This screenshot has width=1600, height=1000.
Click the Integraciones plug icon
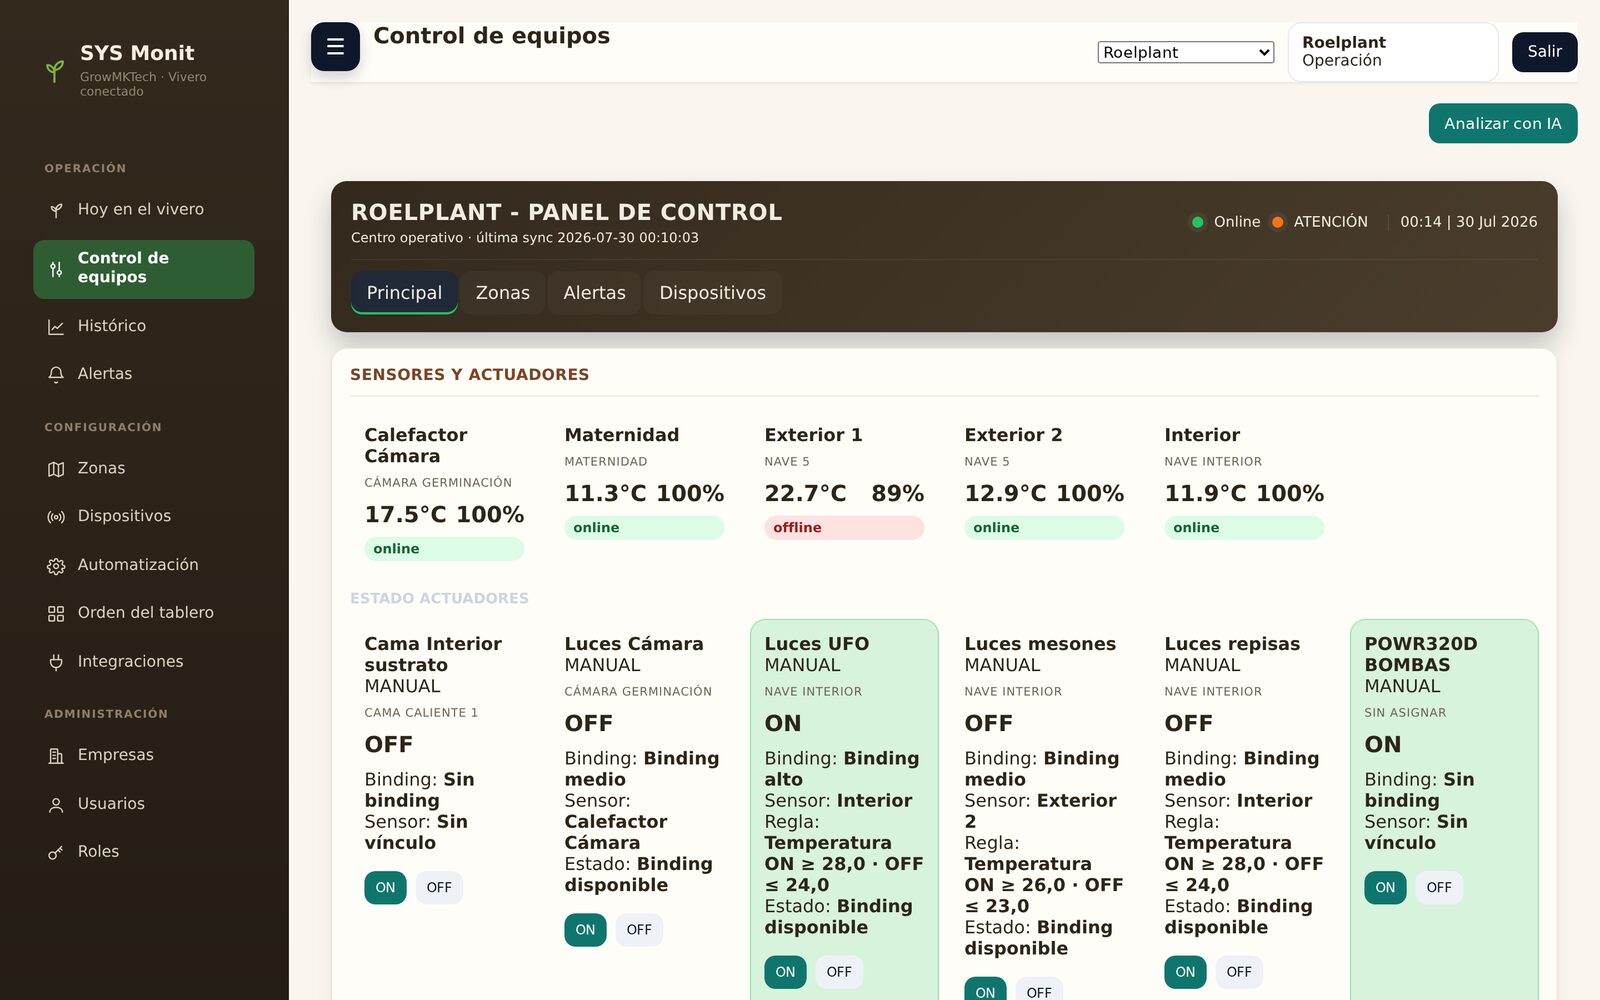[x=56, y=662]
